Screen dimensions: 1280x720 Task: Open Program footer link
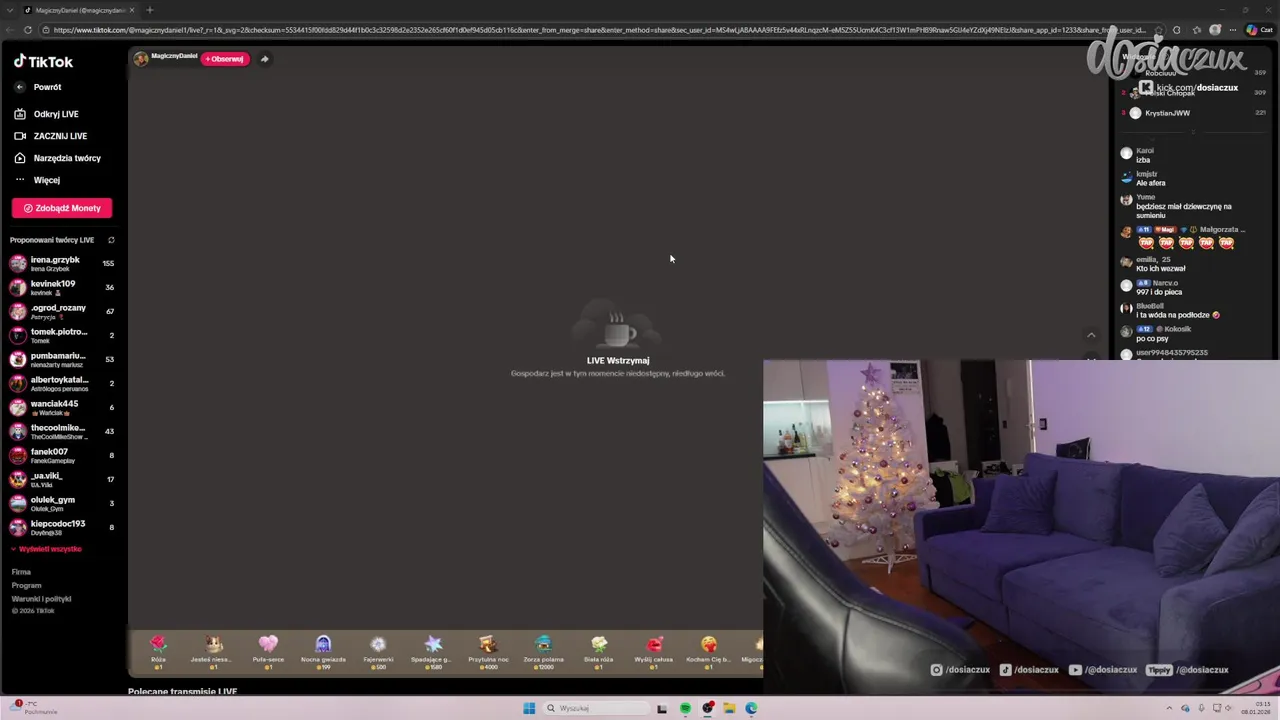point(26,585)
